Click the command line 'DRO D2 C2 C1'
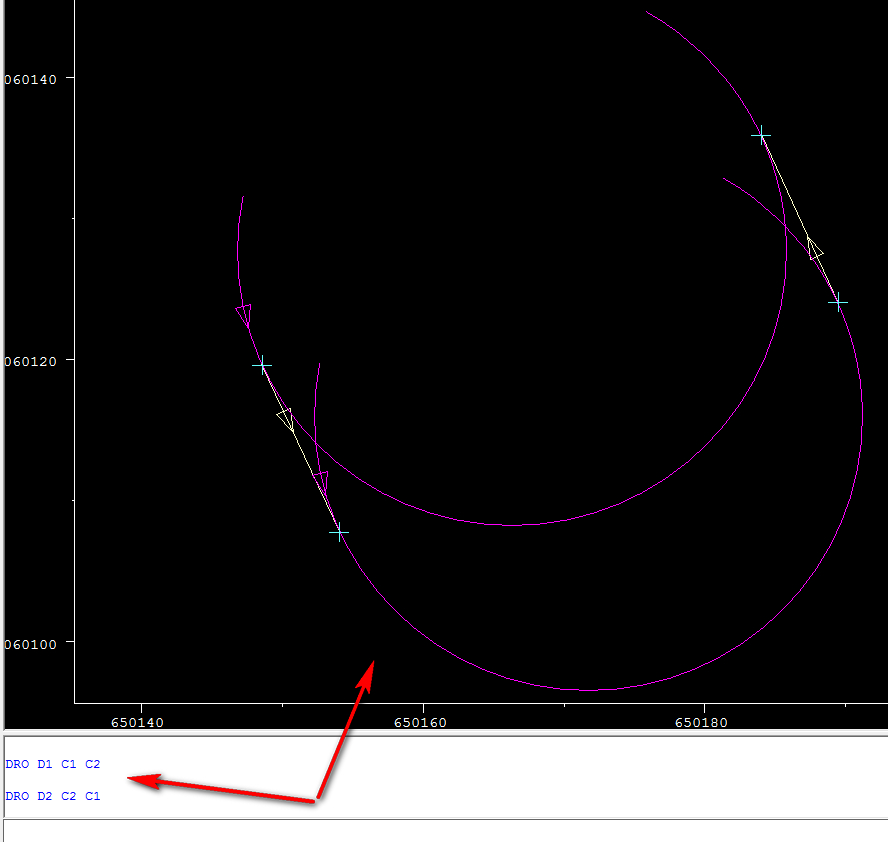This screenshot has width=888, height=842. (53, 796)
